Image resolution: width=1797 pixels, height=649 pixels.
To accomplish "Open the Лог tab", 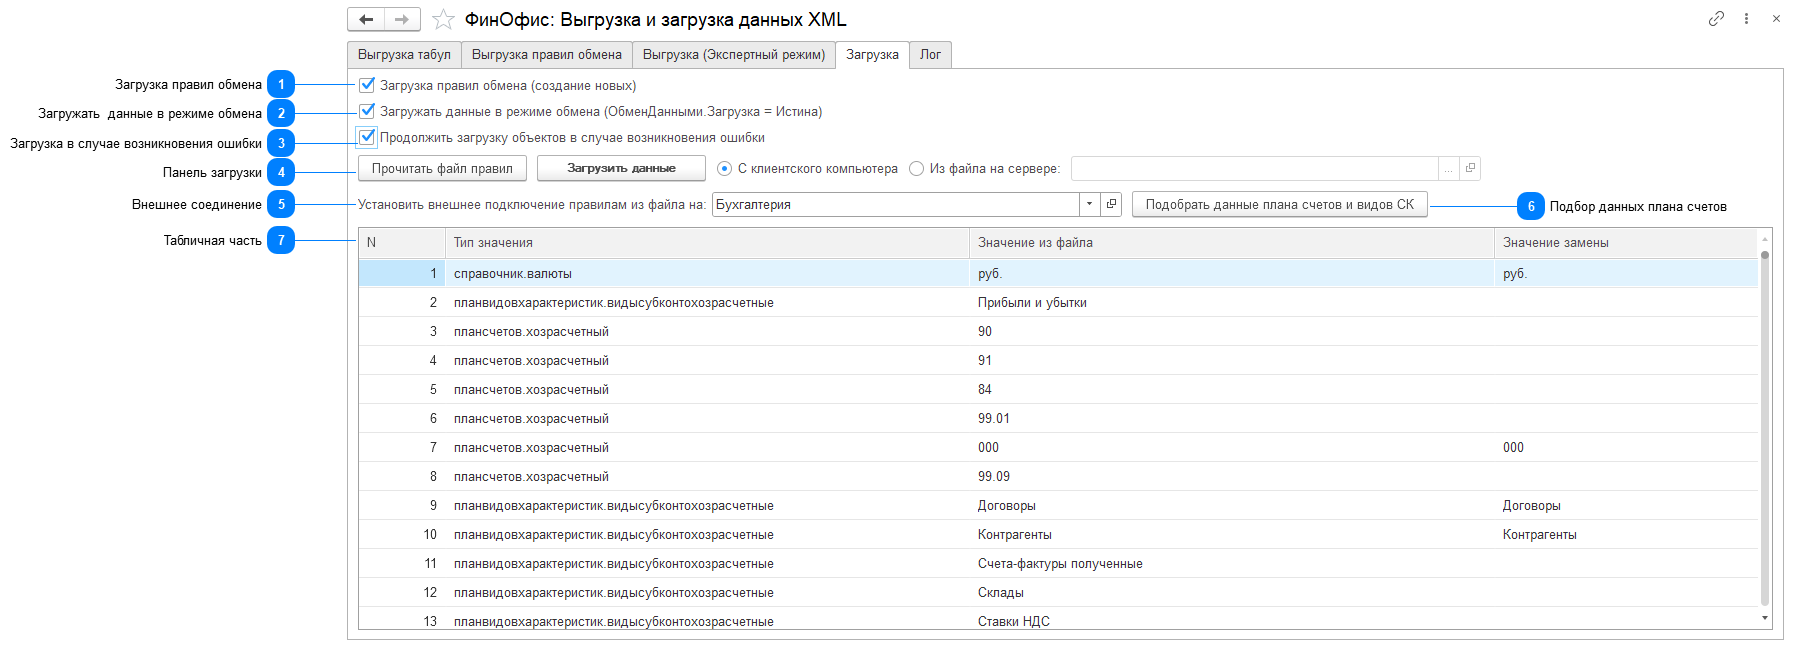I will coord(930,55).
